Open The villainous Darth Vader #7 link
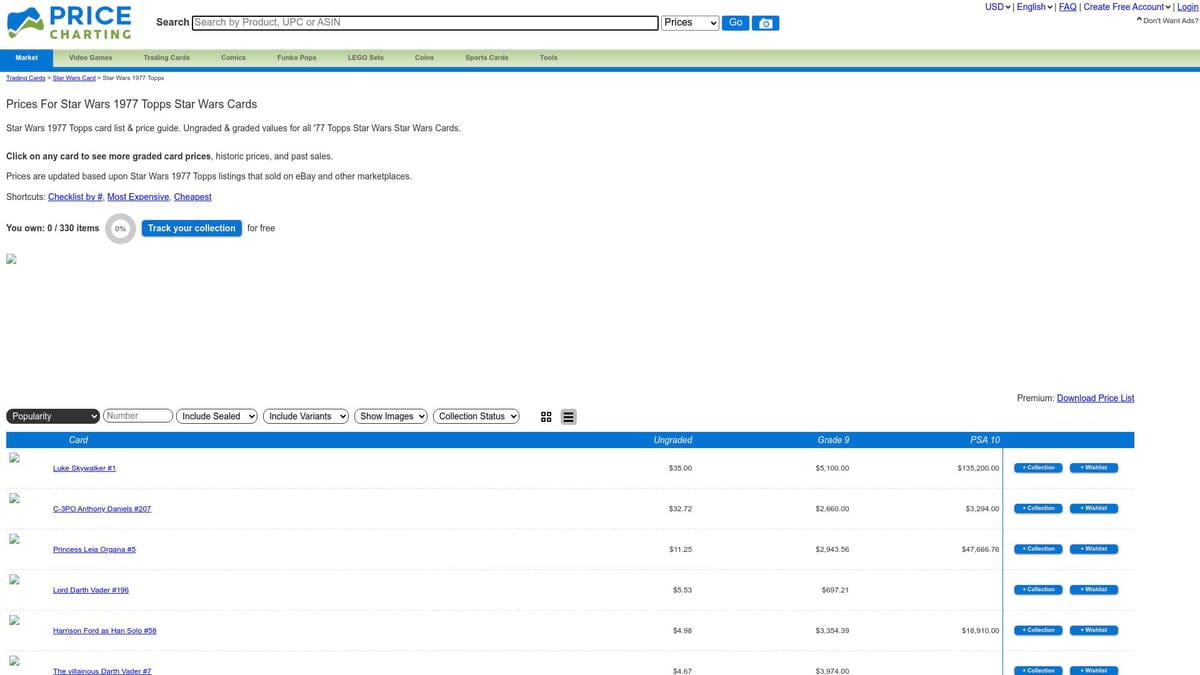The width and height of the screenshot is (1200, 675). coord(102,671)
